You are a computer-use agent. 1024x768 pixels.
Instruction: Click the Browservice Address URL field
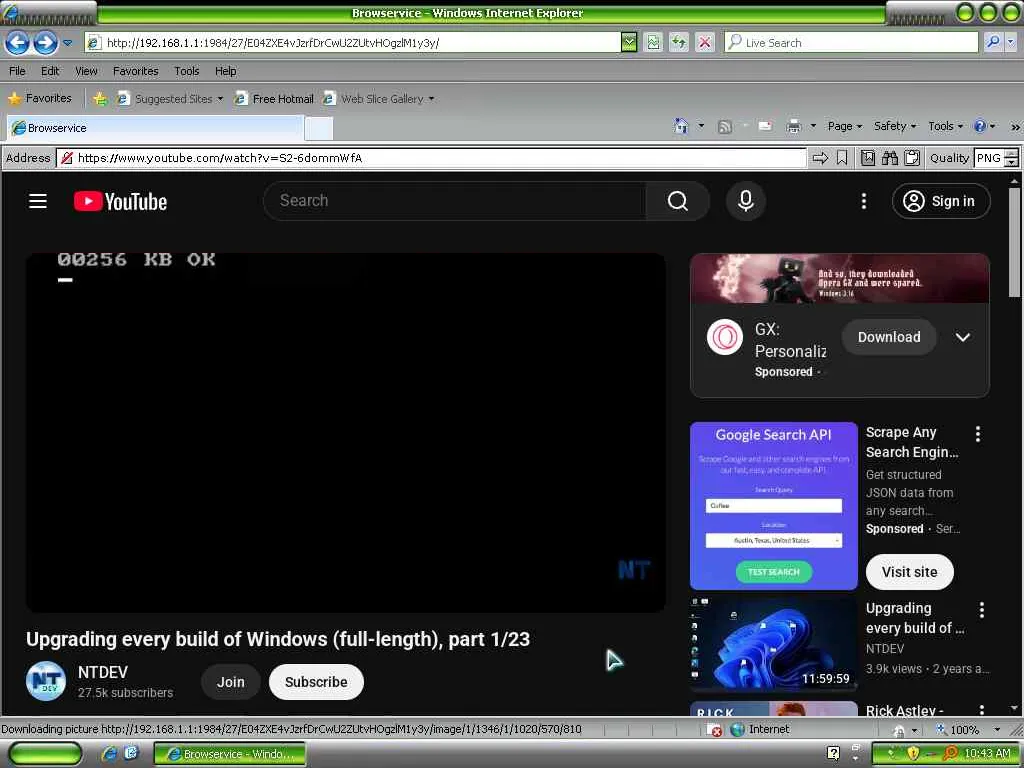tap(431, 158)
